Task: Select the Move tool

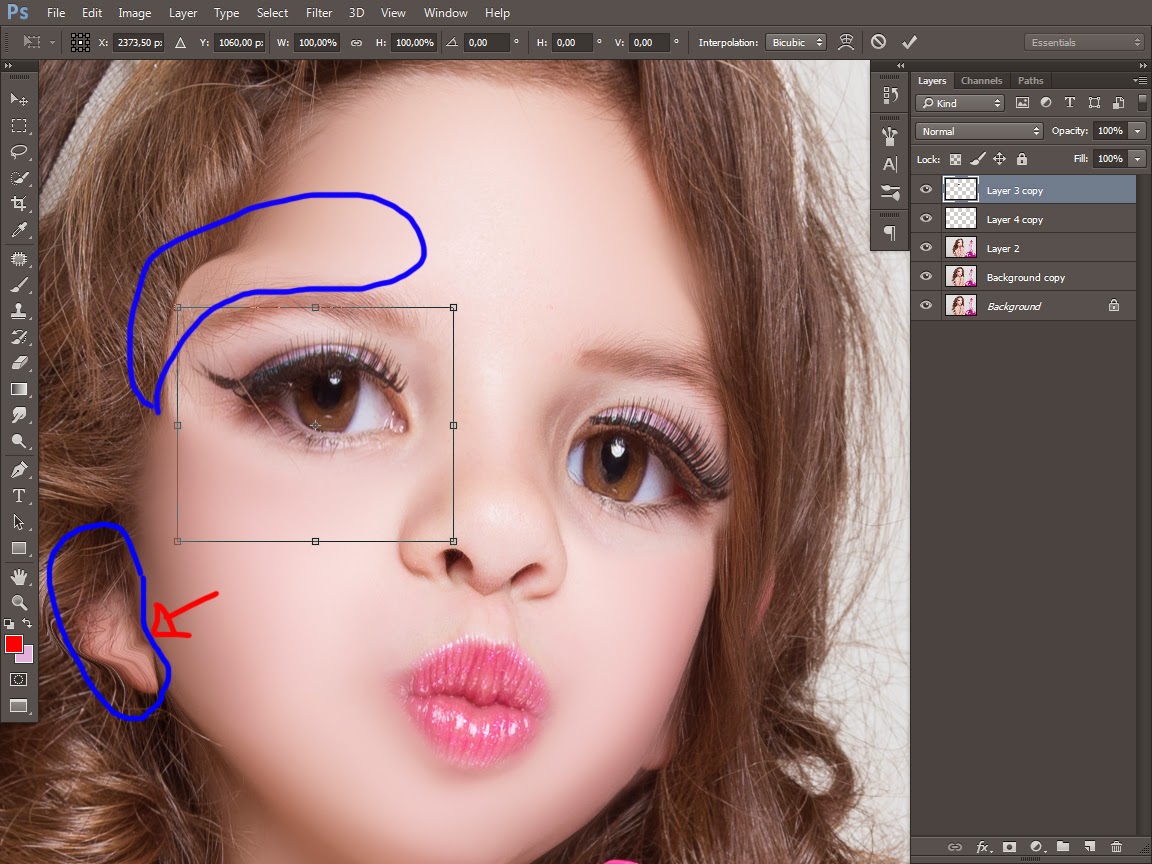Action: pos(19,99)
